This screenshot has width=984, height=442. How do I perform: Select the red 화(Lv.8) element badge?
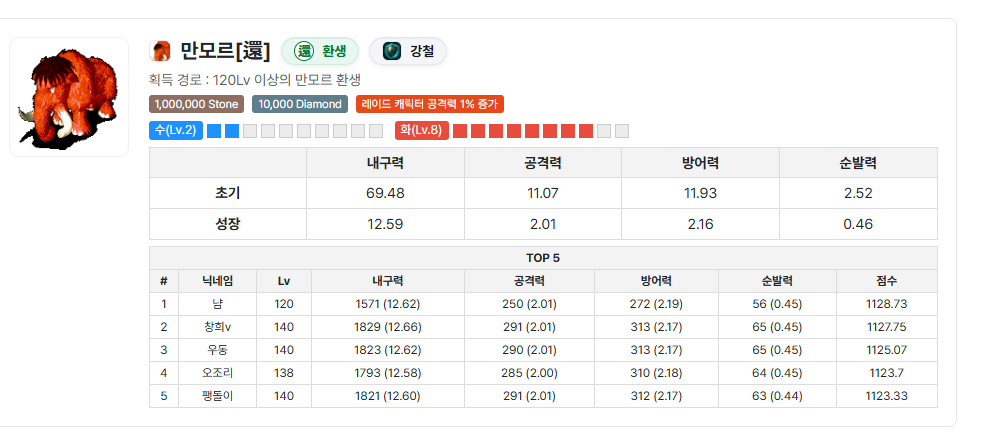click(x=421, y=130)
